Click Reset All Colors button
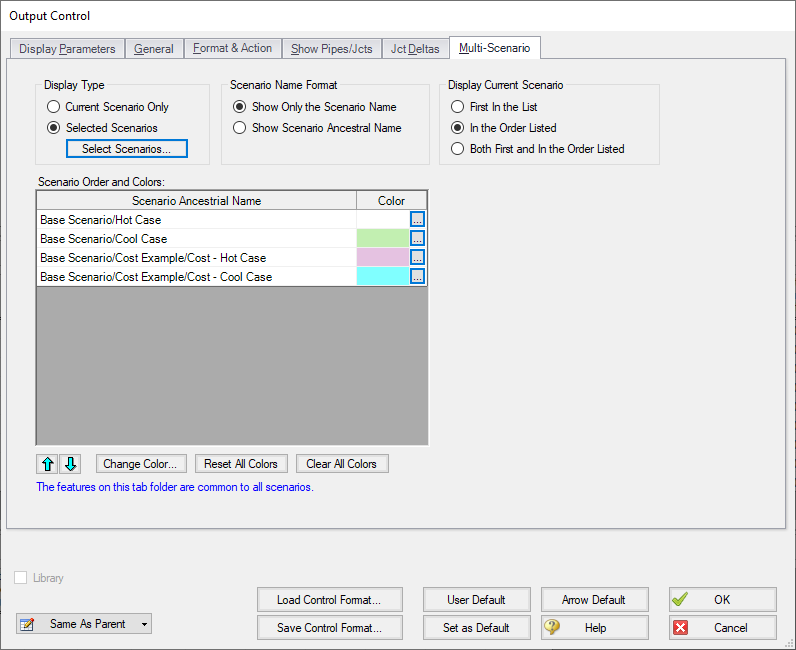 point(241,464)
